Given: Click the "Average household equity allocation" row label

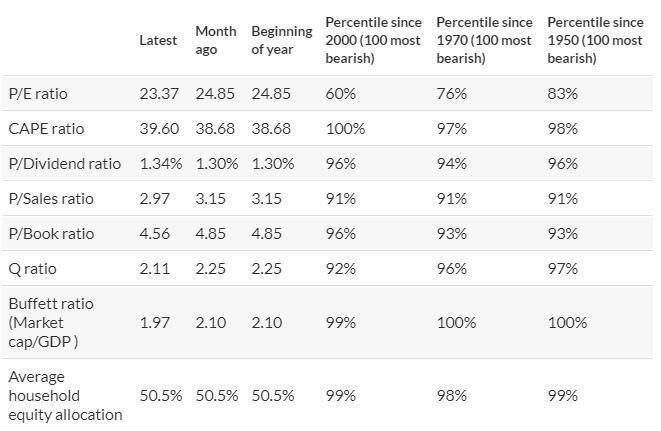Looking at the screenshot, I should [x=65, y=395].
